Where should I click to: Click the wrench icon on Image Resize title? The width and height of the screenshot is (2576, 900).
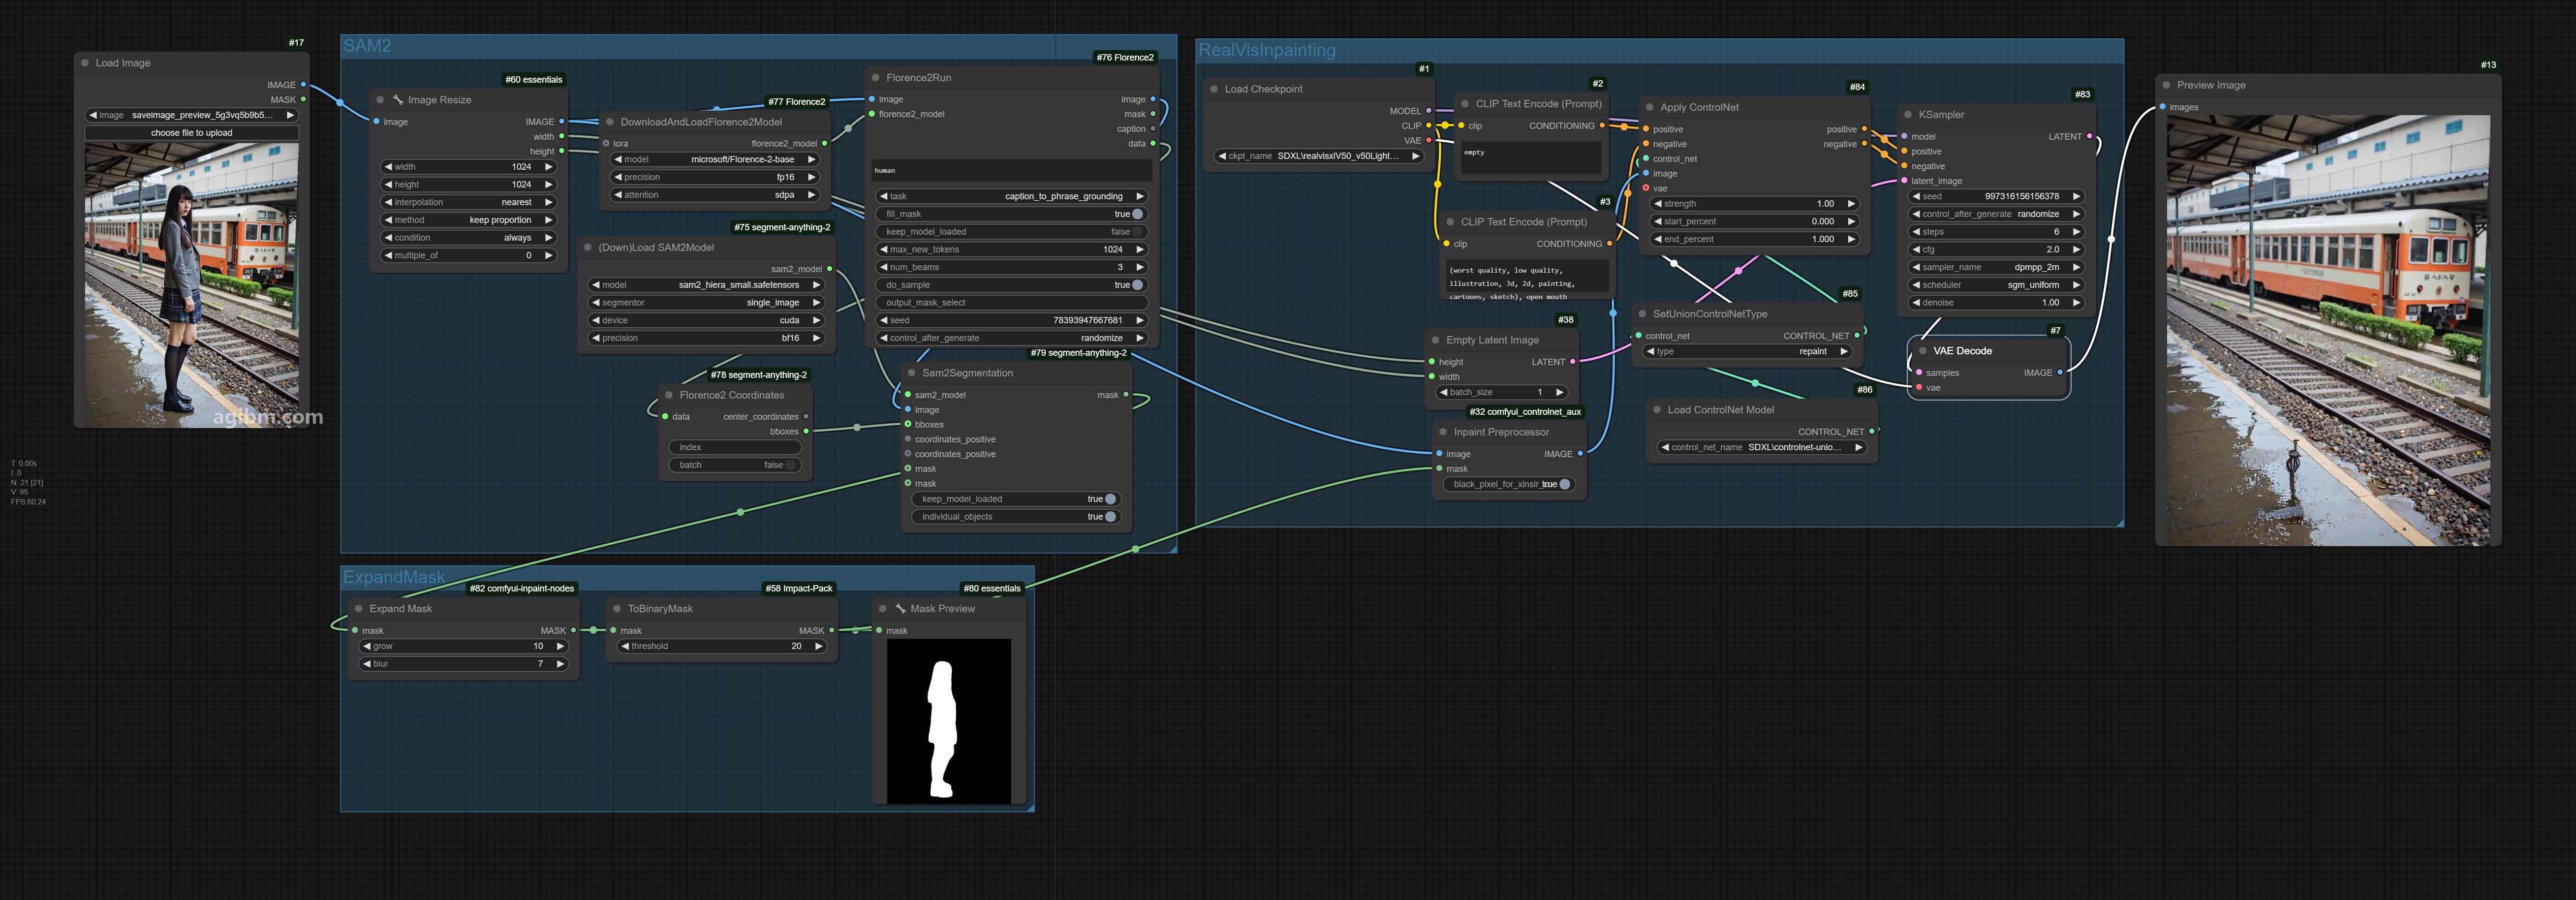pos(398,100)
